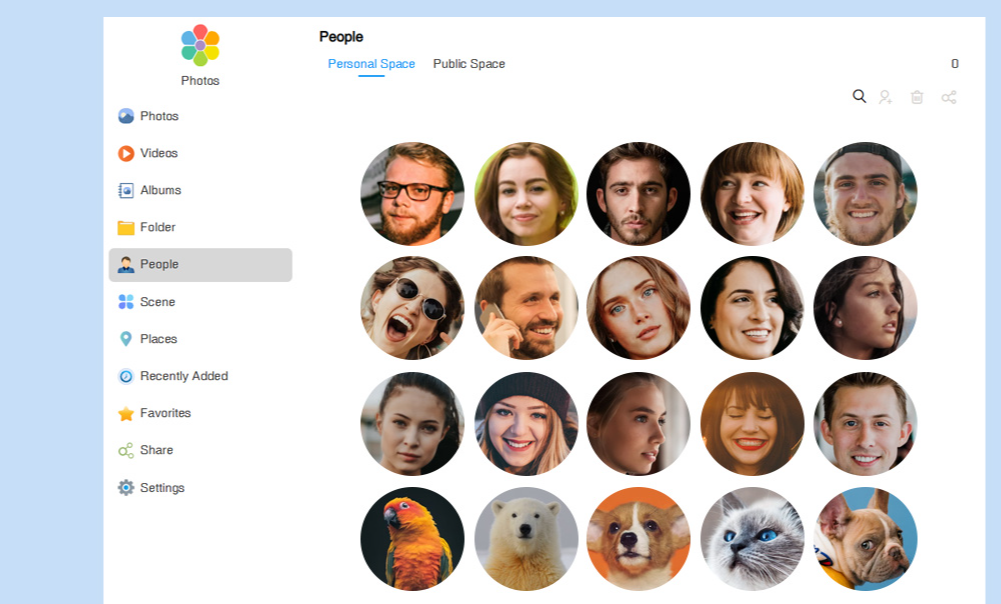This screenshot has width=1001, height=604.
Task: Open the woman with sunglasses thumbnail
Action: coord(412,308)
